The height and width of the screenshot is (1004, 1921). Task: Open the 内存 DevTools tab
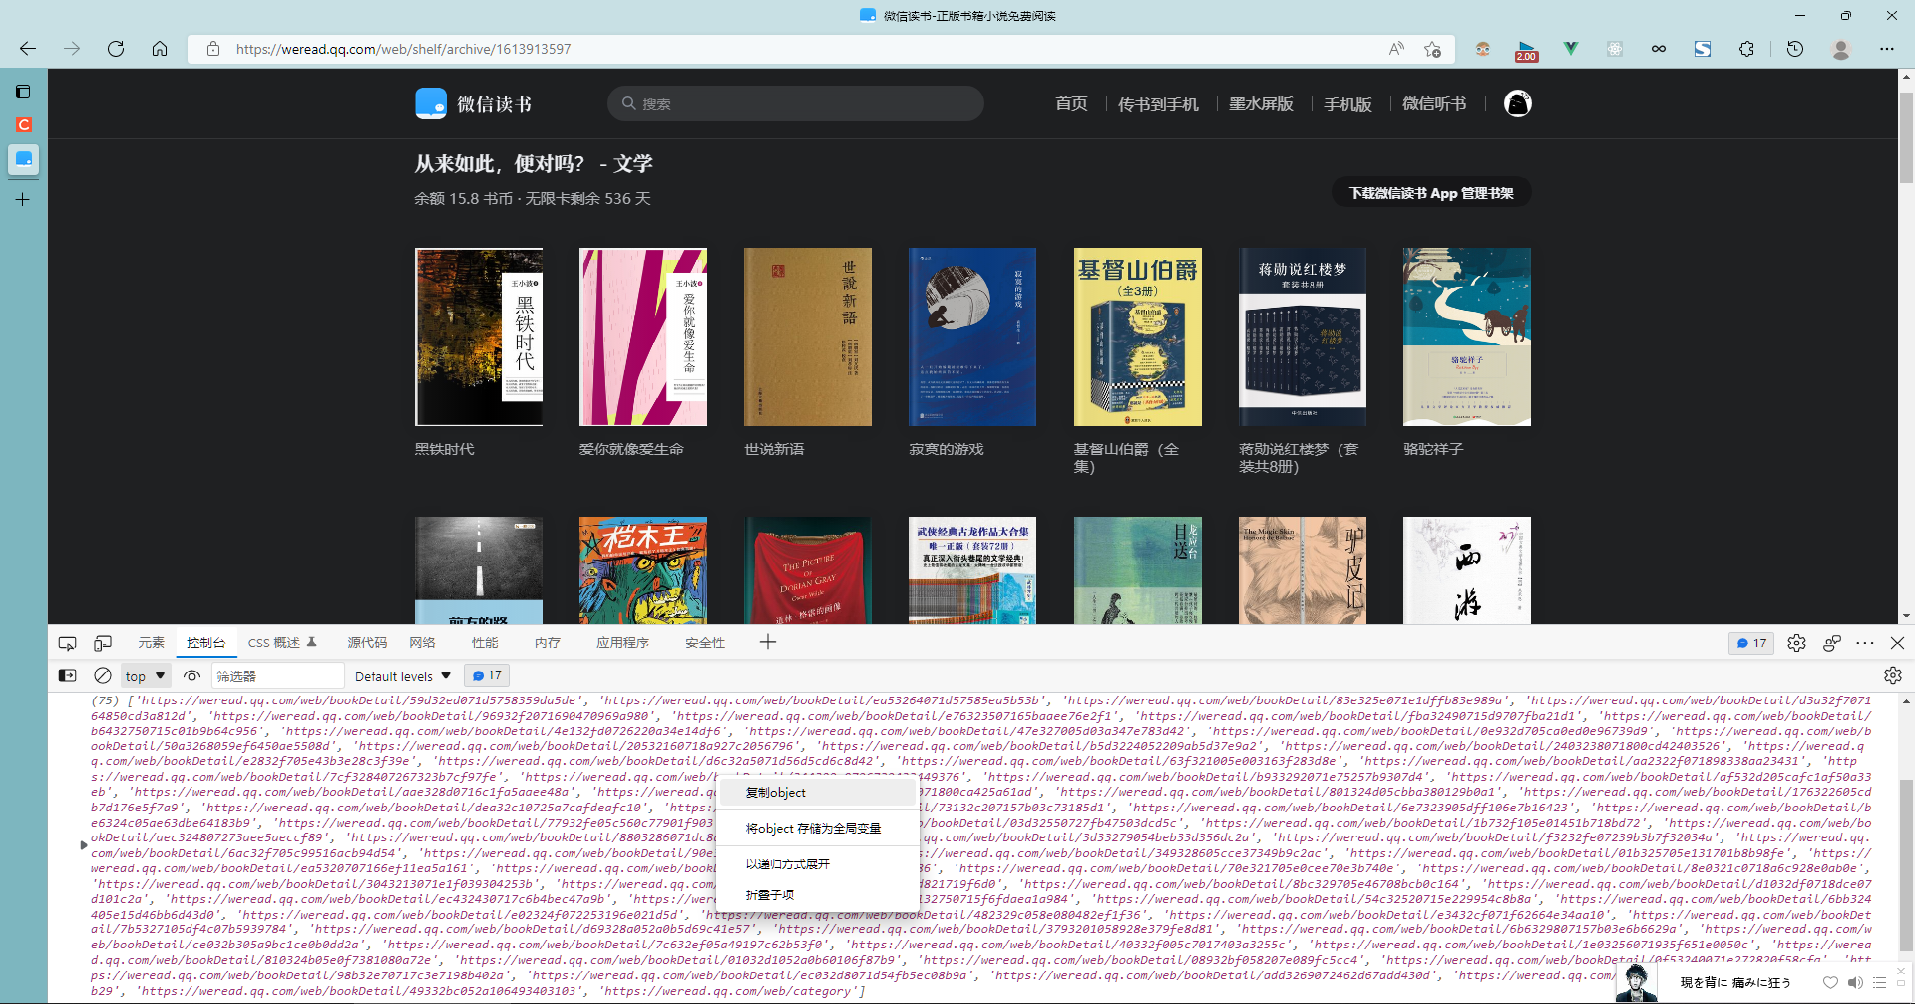[x=548, y=643]
